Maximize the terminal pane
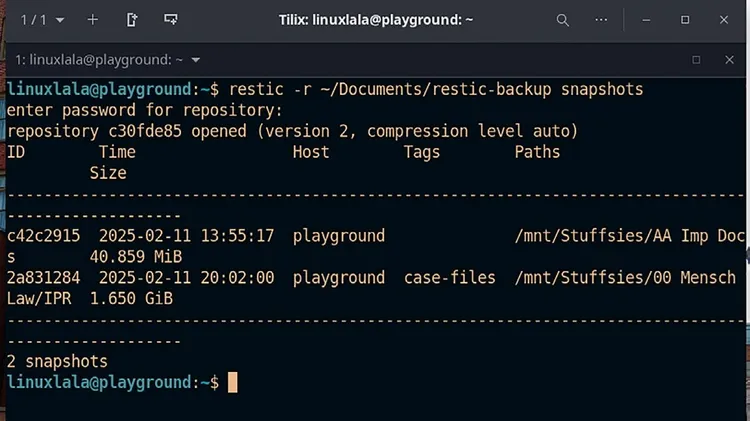This screenshot has height=421, width=750. coord(696,60)
